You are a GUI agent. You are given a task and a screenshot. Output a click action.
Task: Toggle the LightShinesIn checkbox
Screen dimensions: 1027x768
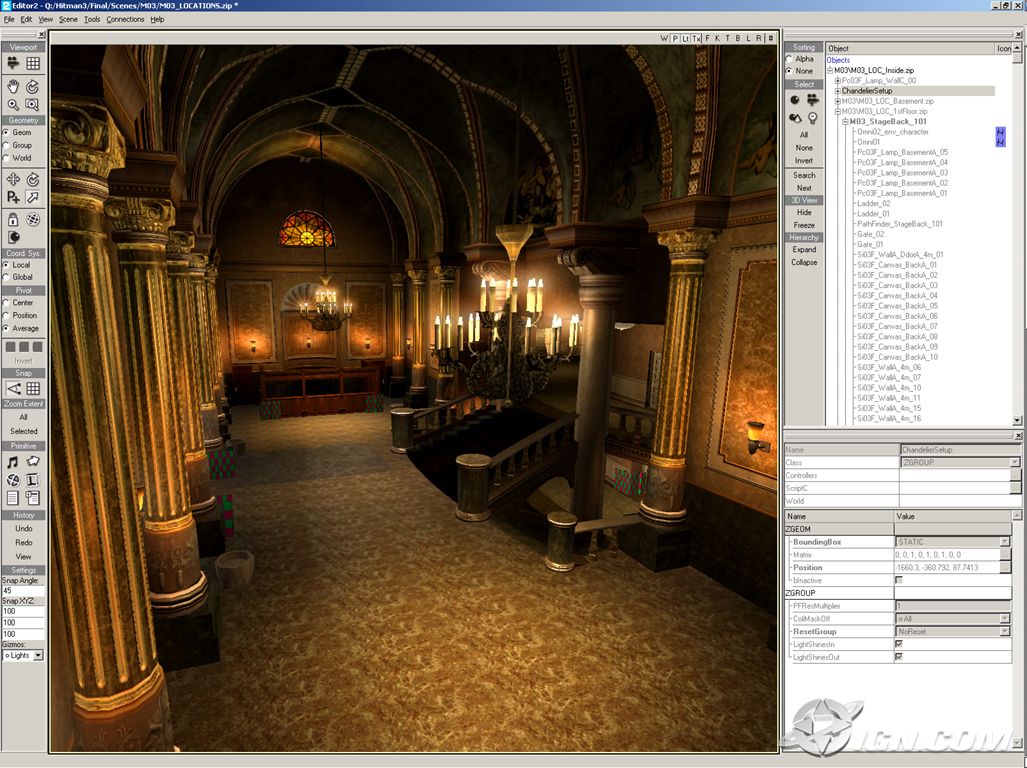[898, 644]
